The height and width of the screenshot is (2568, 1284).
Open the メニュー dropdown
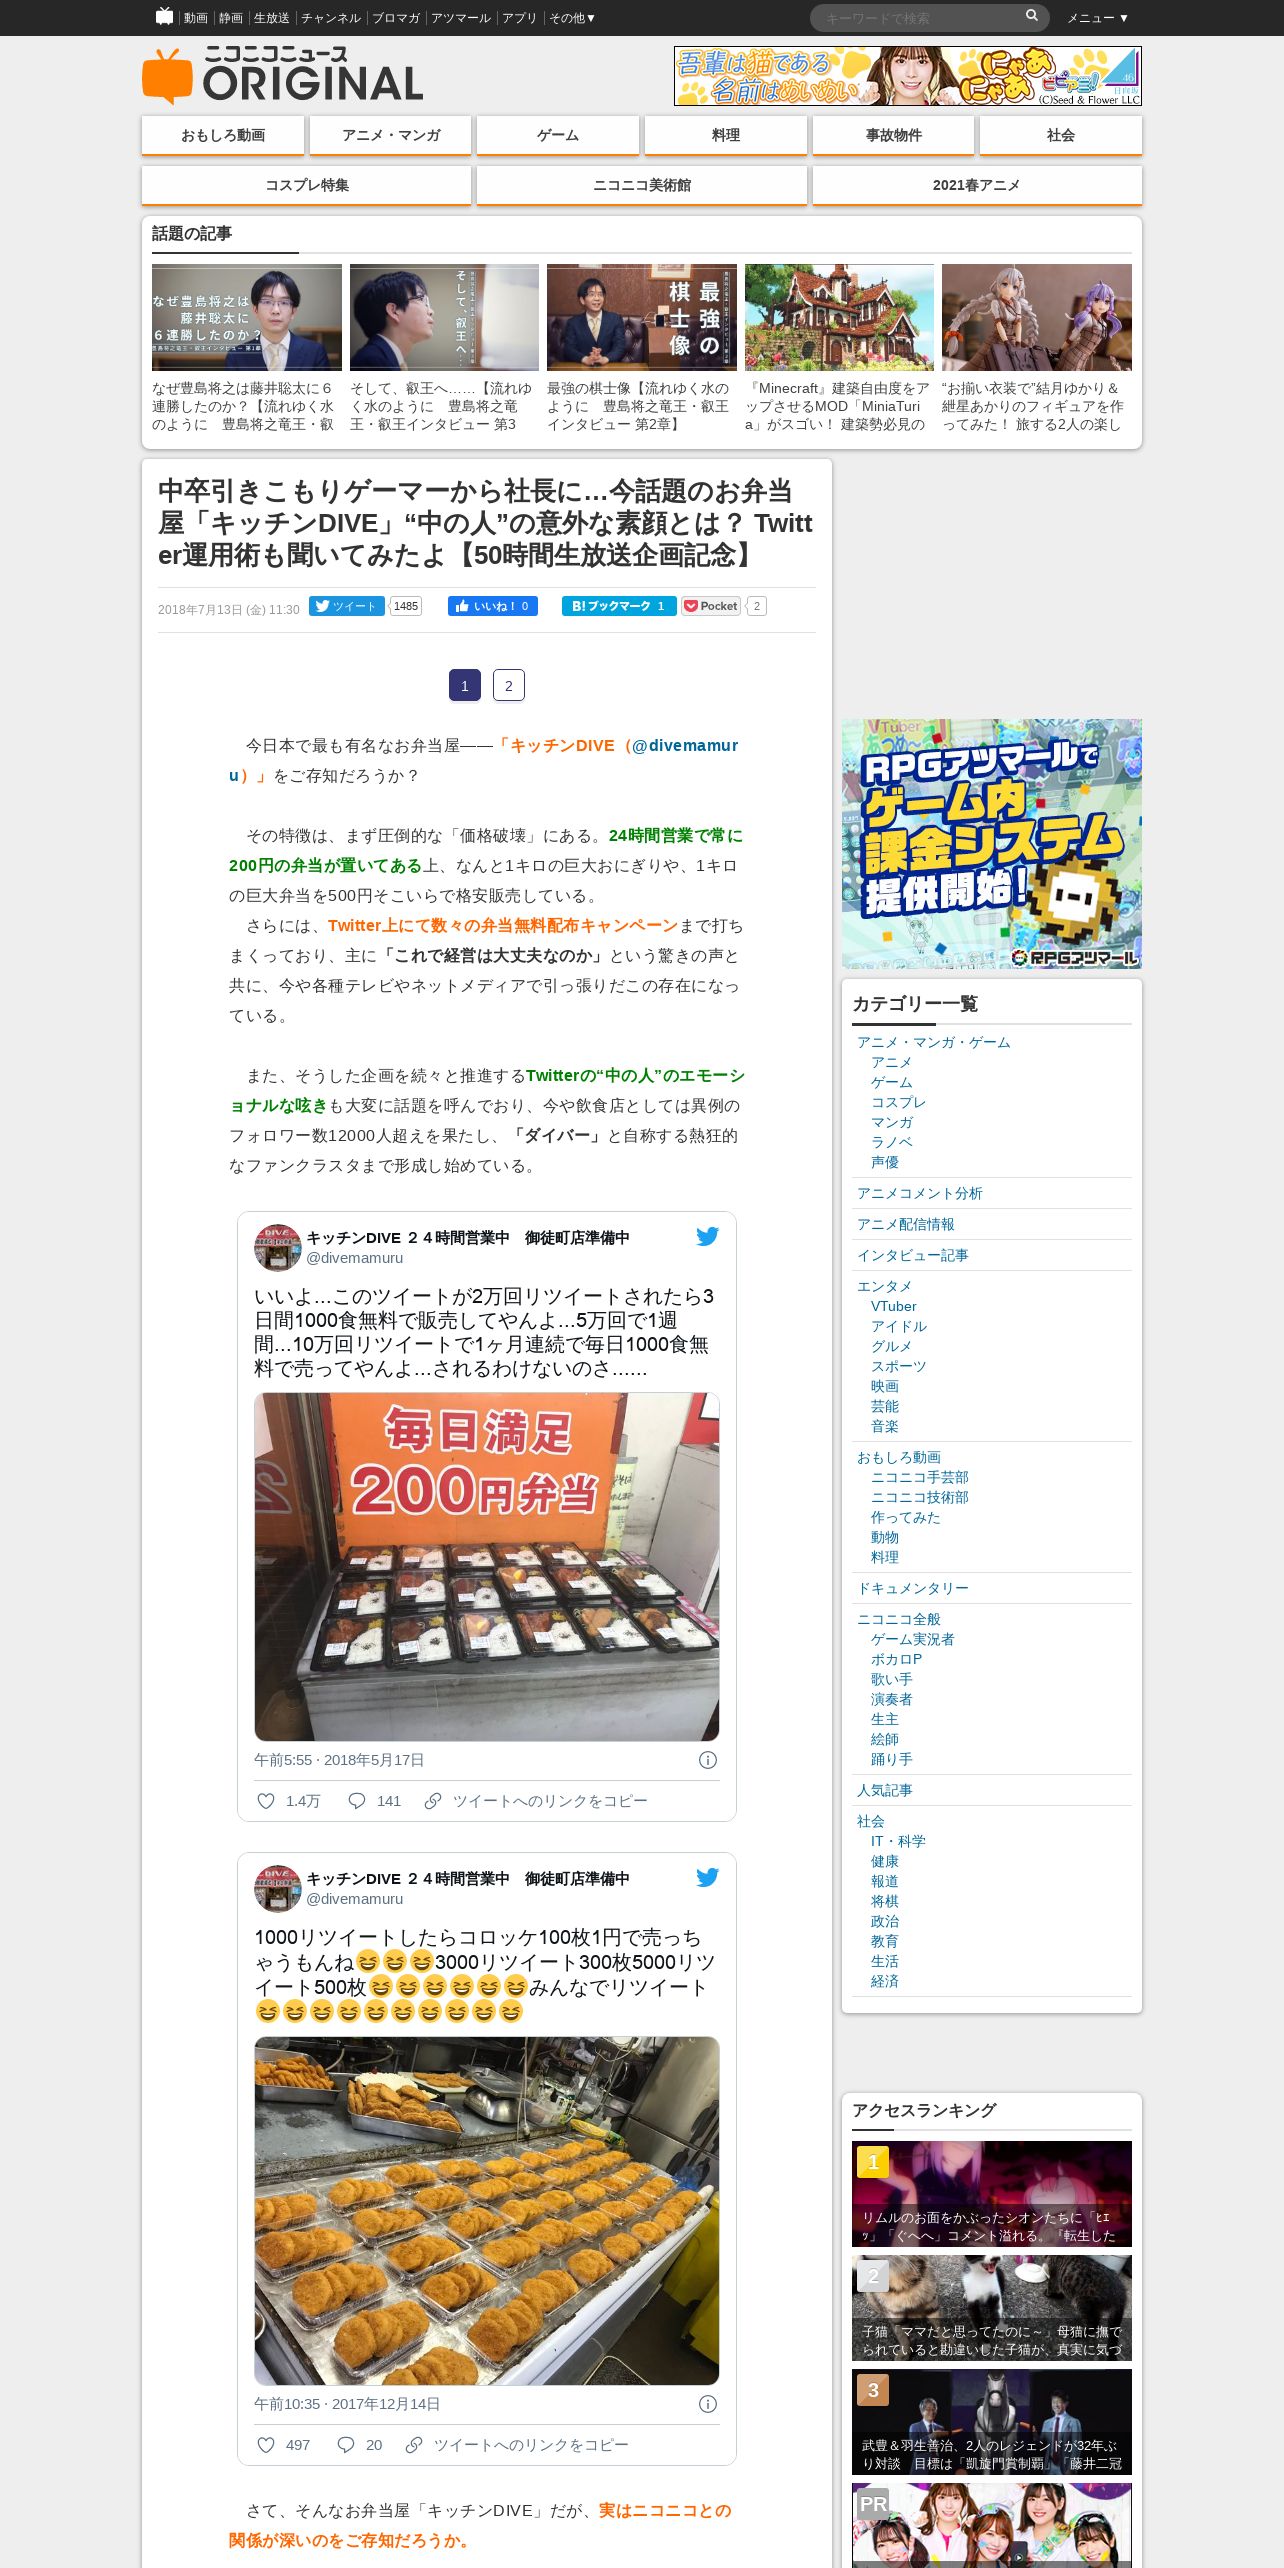pyautogui.click(x=1097, y=18)
